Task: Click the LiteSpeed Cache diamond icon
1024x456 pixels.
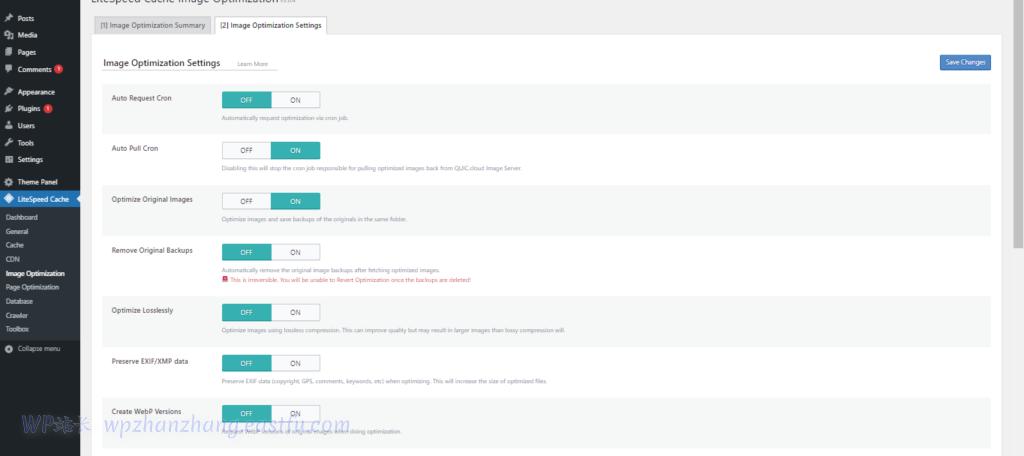Action: 8,199
